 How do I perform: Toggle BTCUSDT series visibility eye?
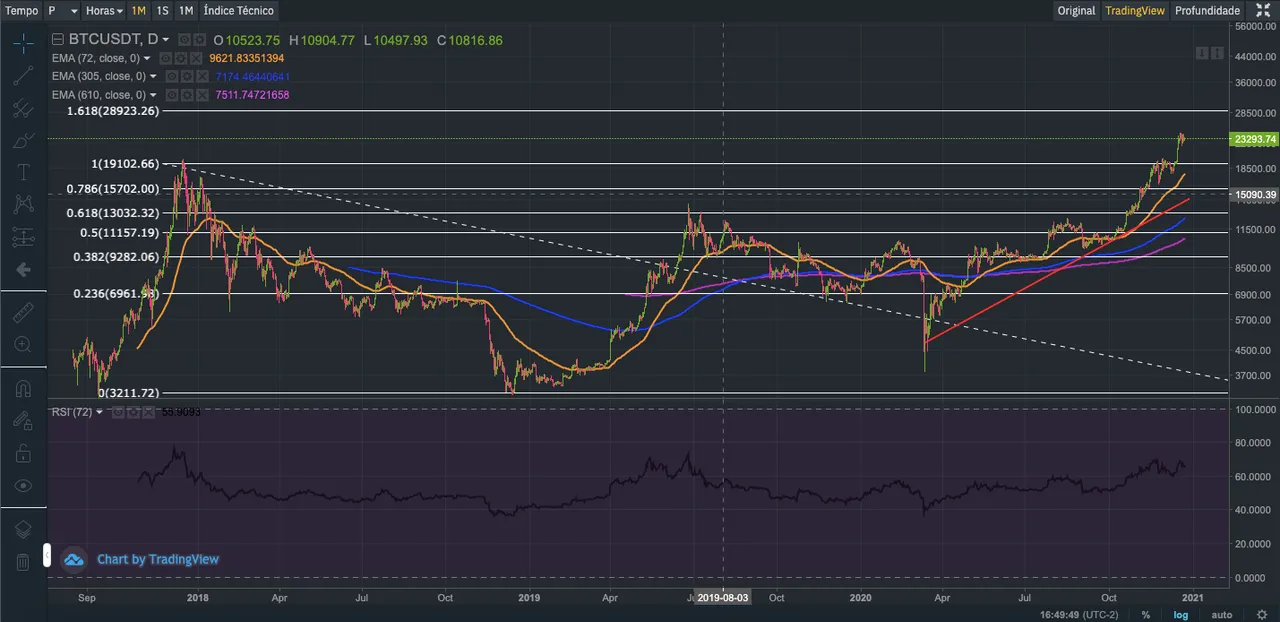185,40
